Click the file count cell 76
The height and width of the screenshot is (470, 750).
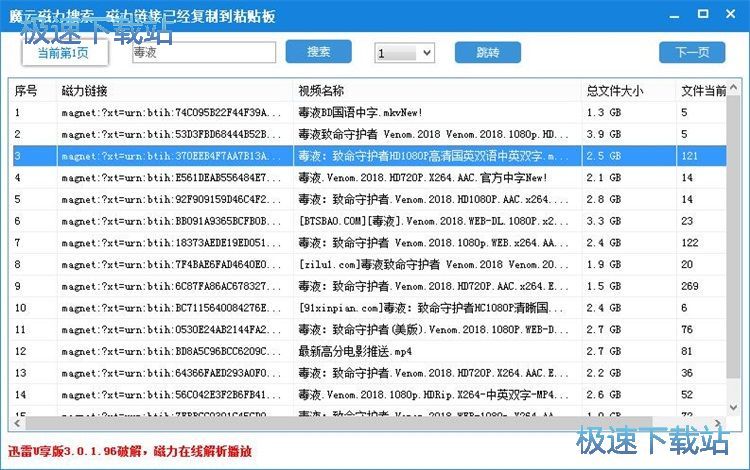tap(687, 329)
